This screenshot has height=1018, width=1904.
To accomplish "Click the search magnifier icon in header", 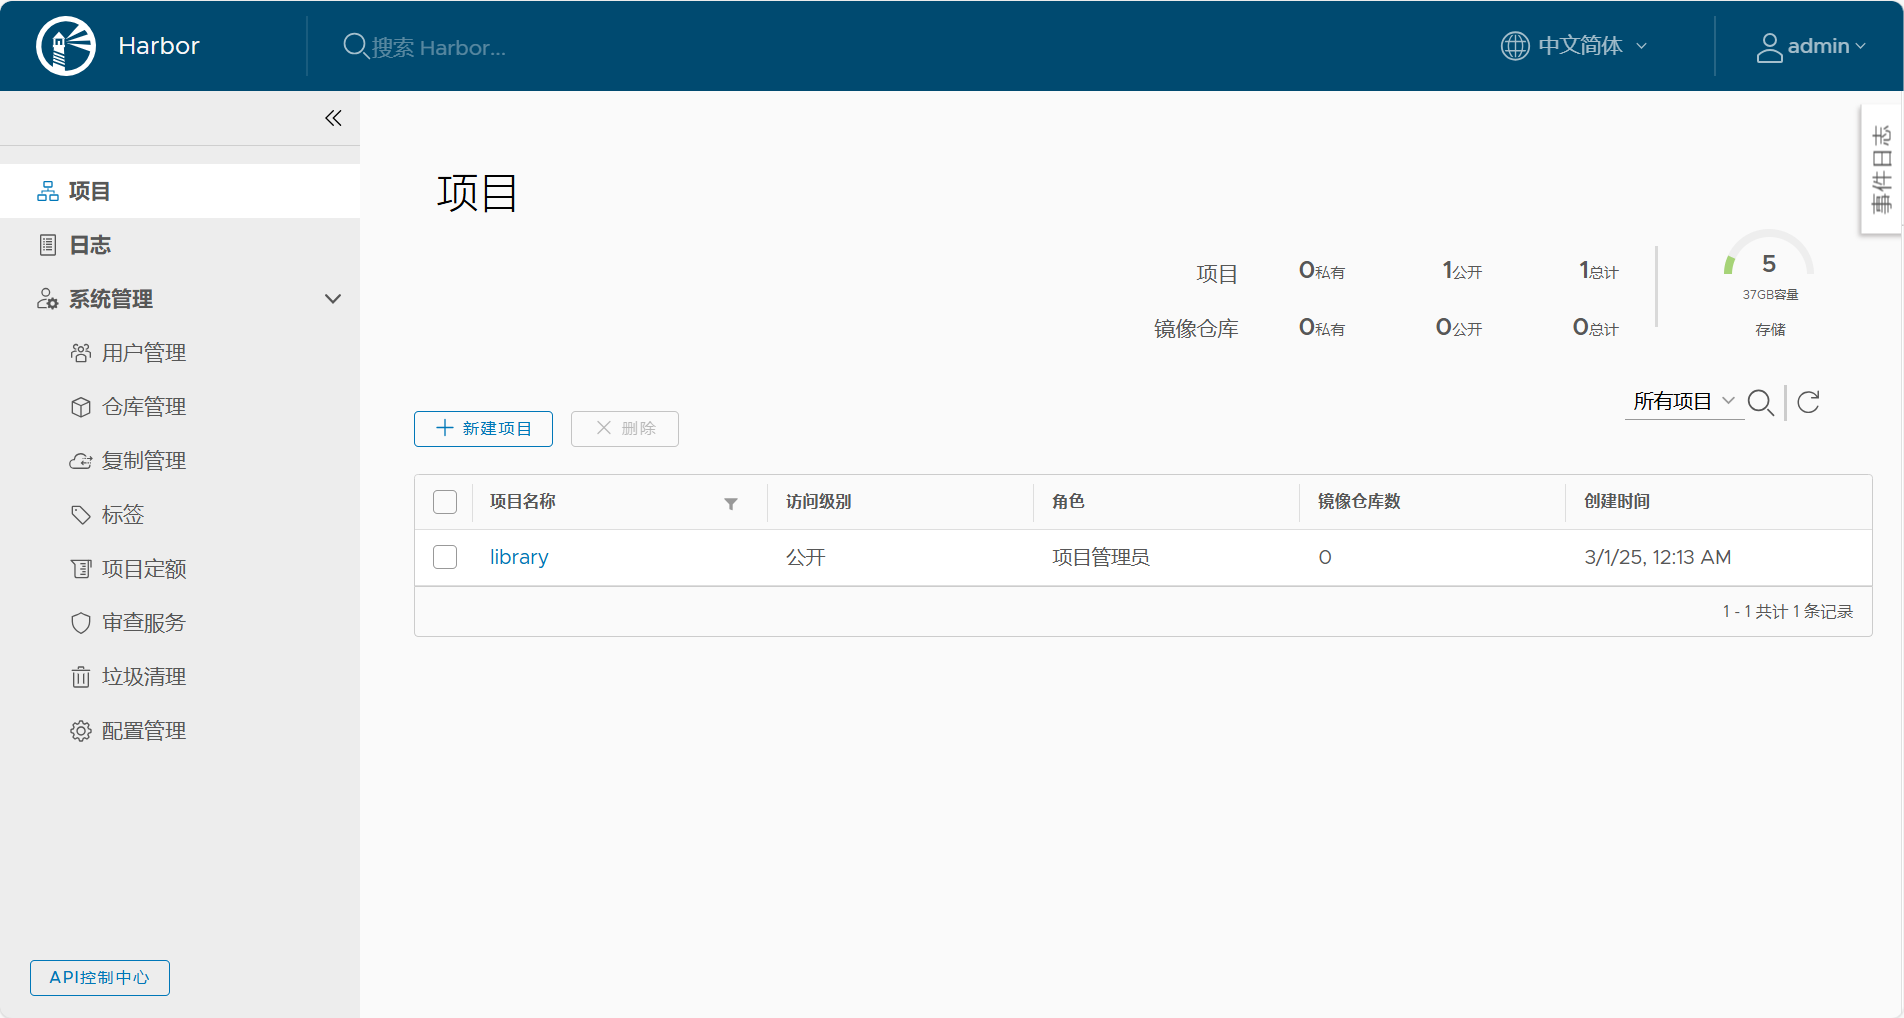I will coord(355,46).
